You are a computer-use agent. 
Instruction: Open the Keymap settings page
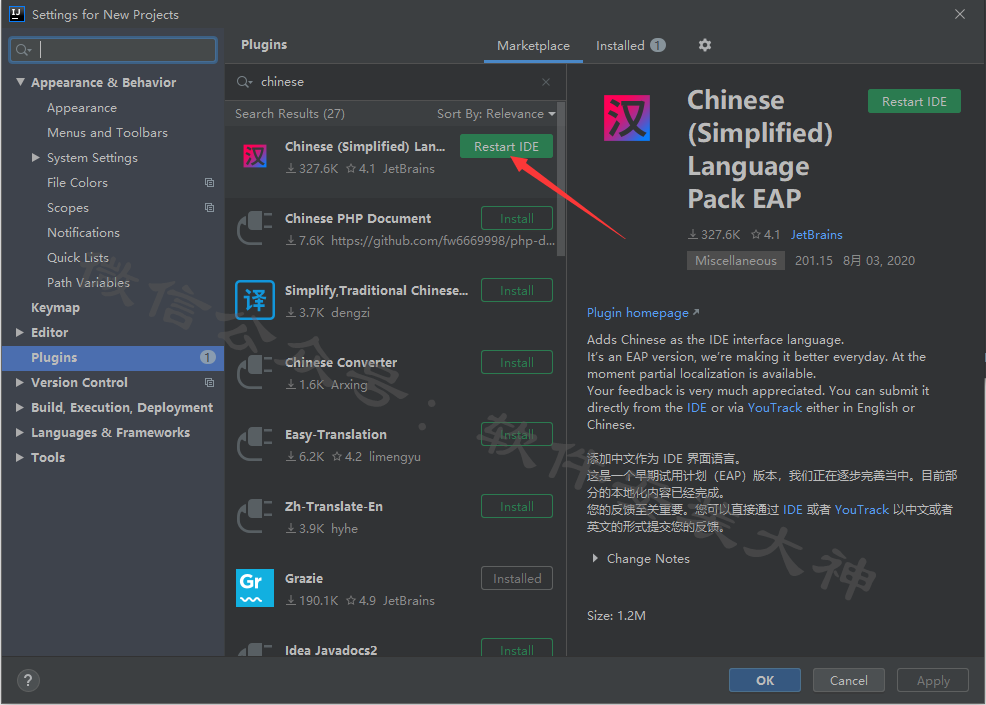[x=55, y=308]
